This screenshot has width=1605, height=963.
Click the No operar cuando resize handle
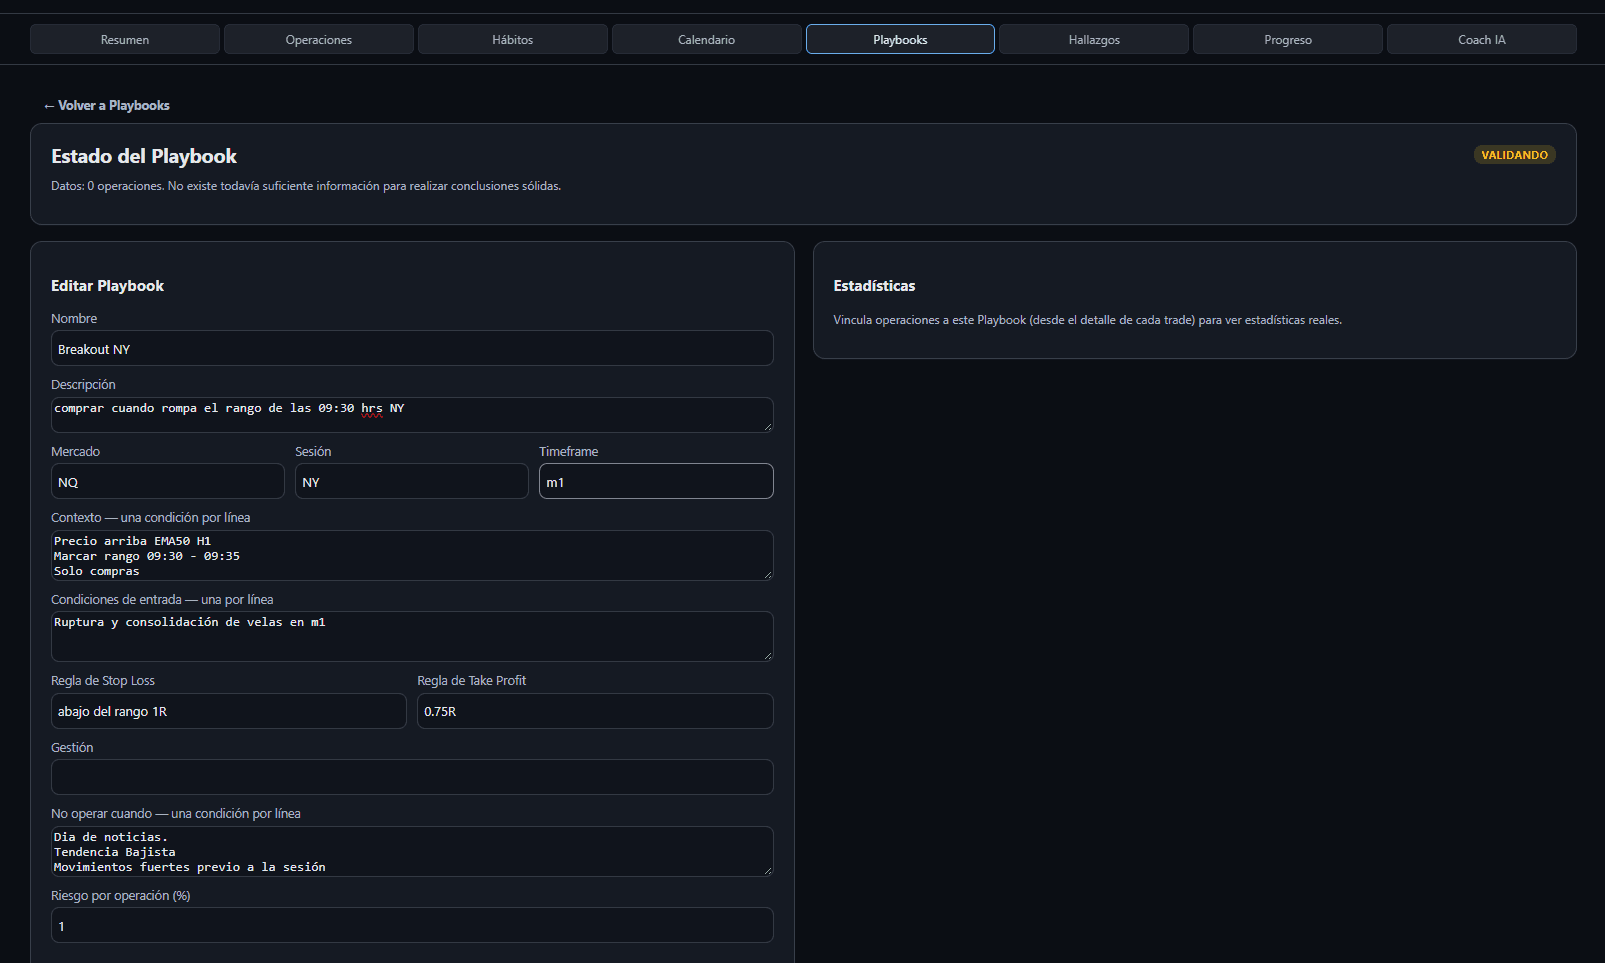[768, 871]
